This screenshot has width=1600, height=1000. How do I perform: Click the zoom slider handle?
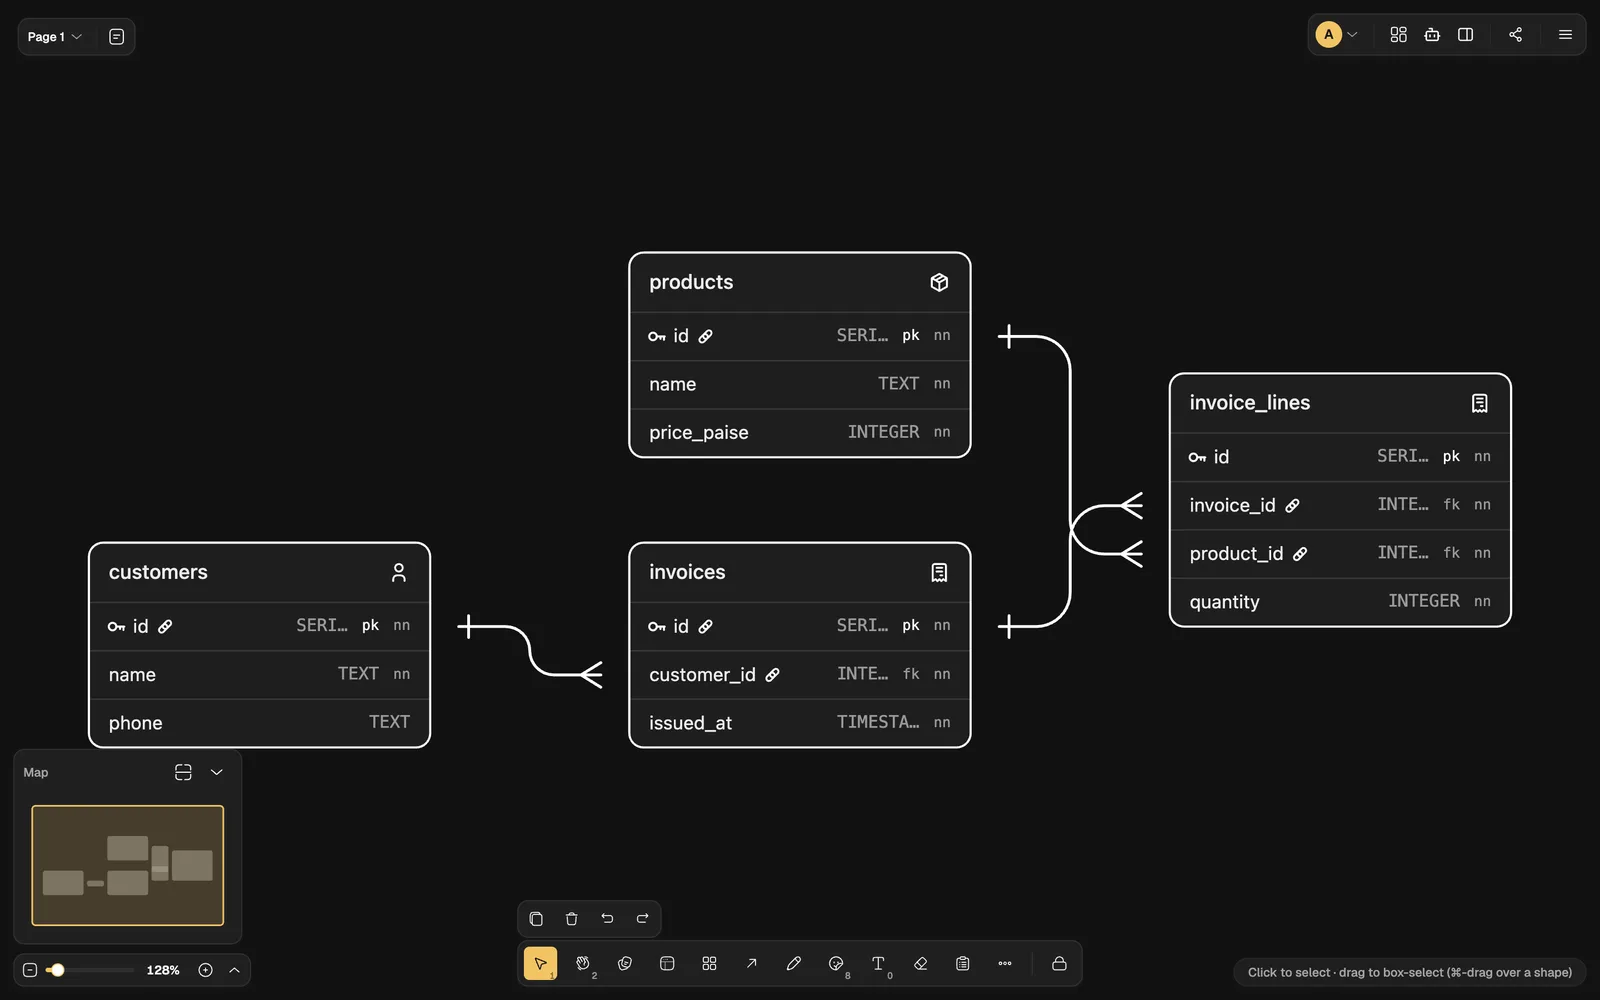(57, 970)
